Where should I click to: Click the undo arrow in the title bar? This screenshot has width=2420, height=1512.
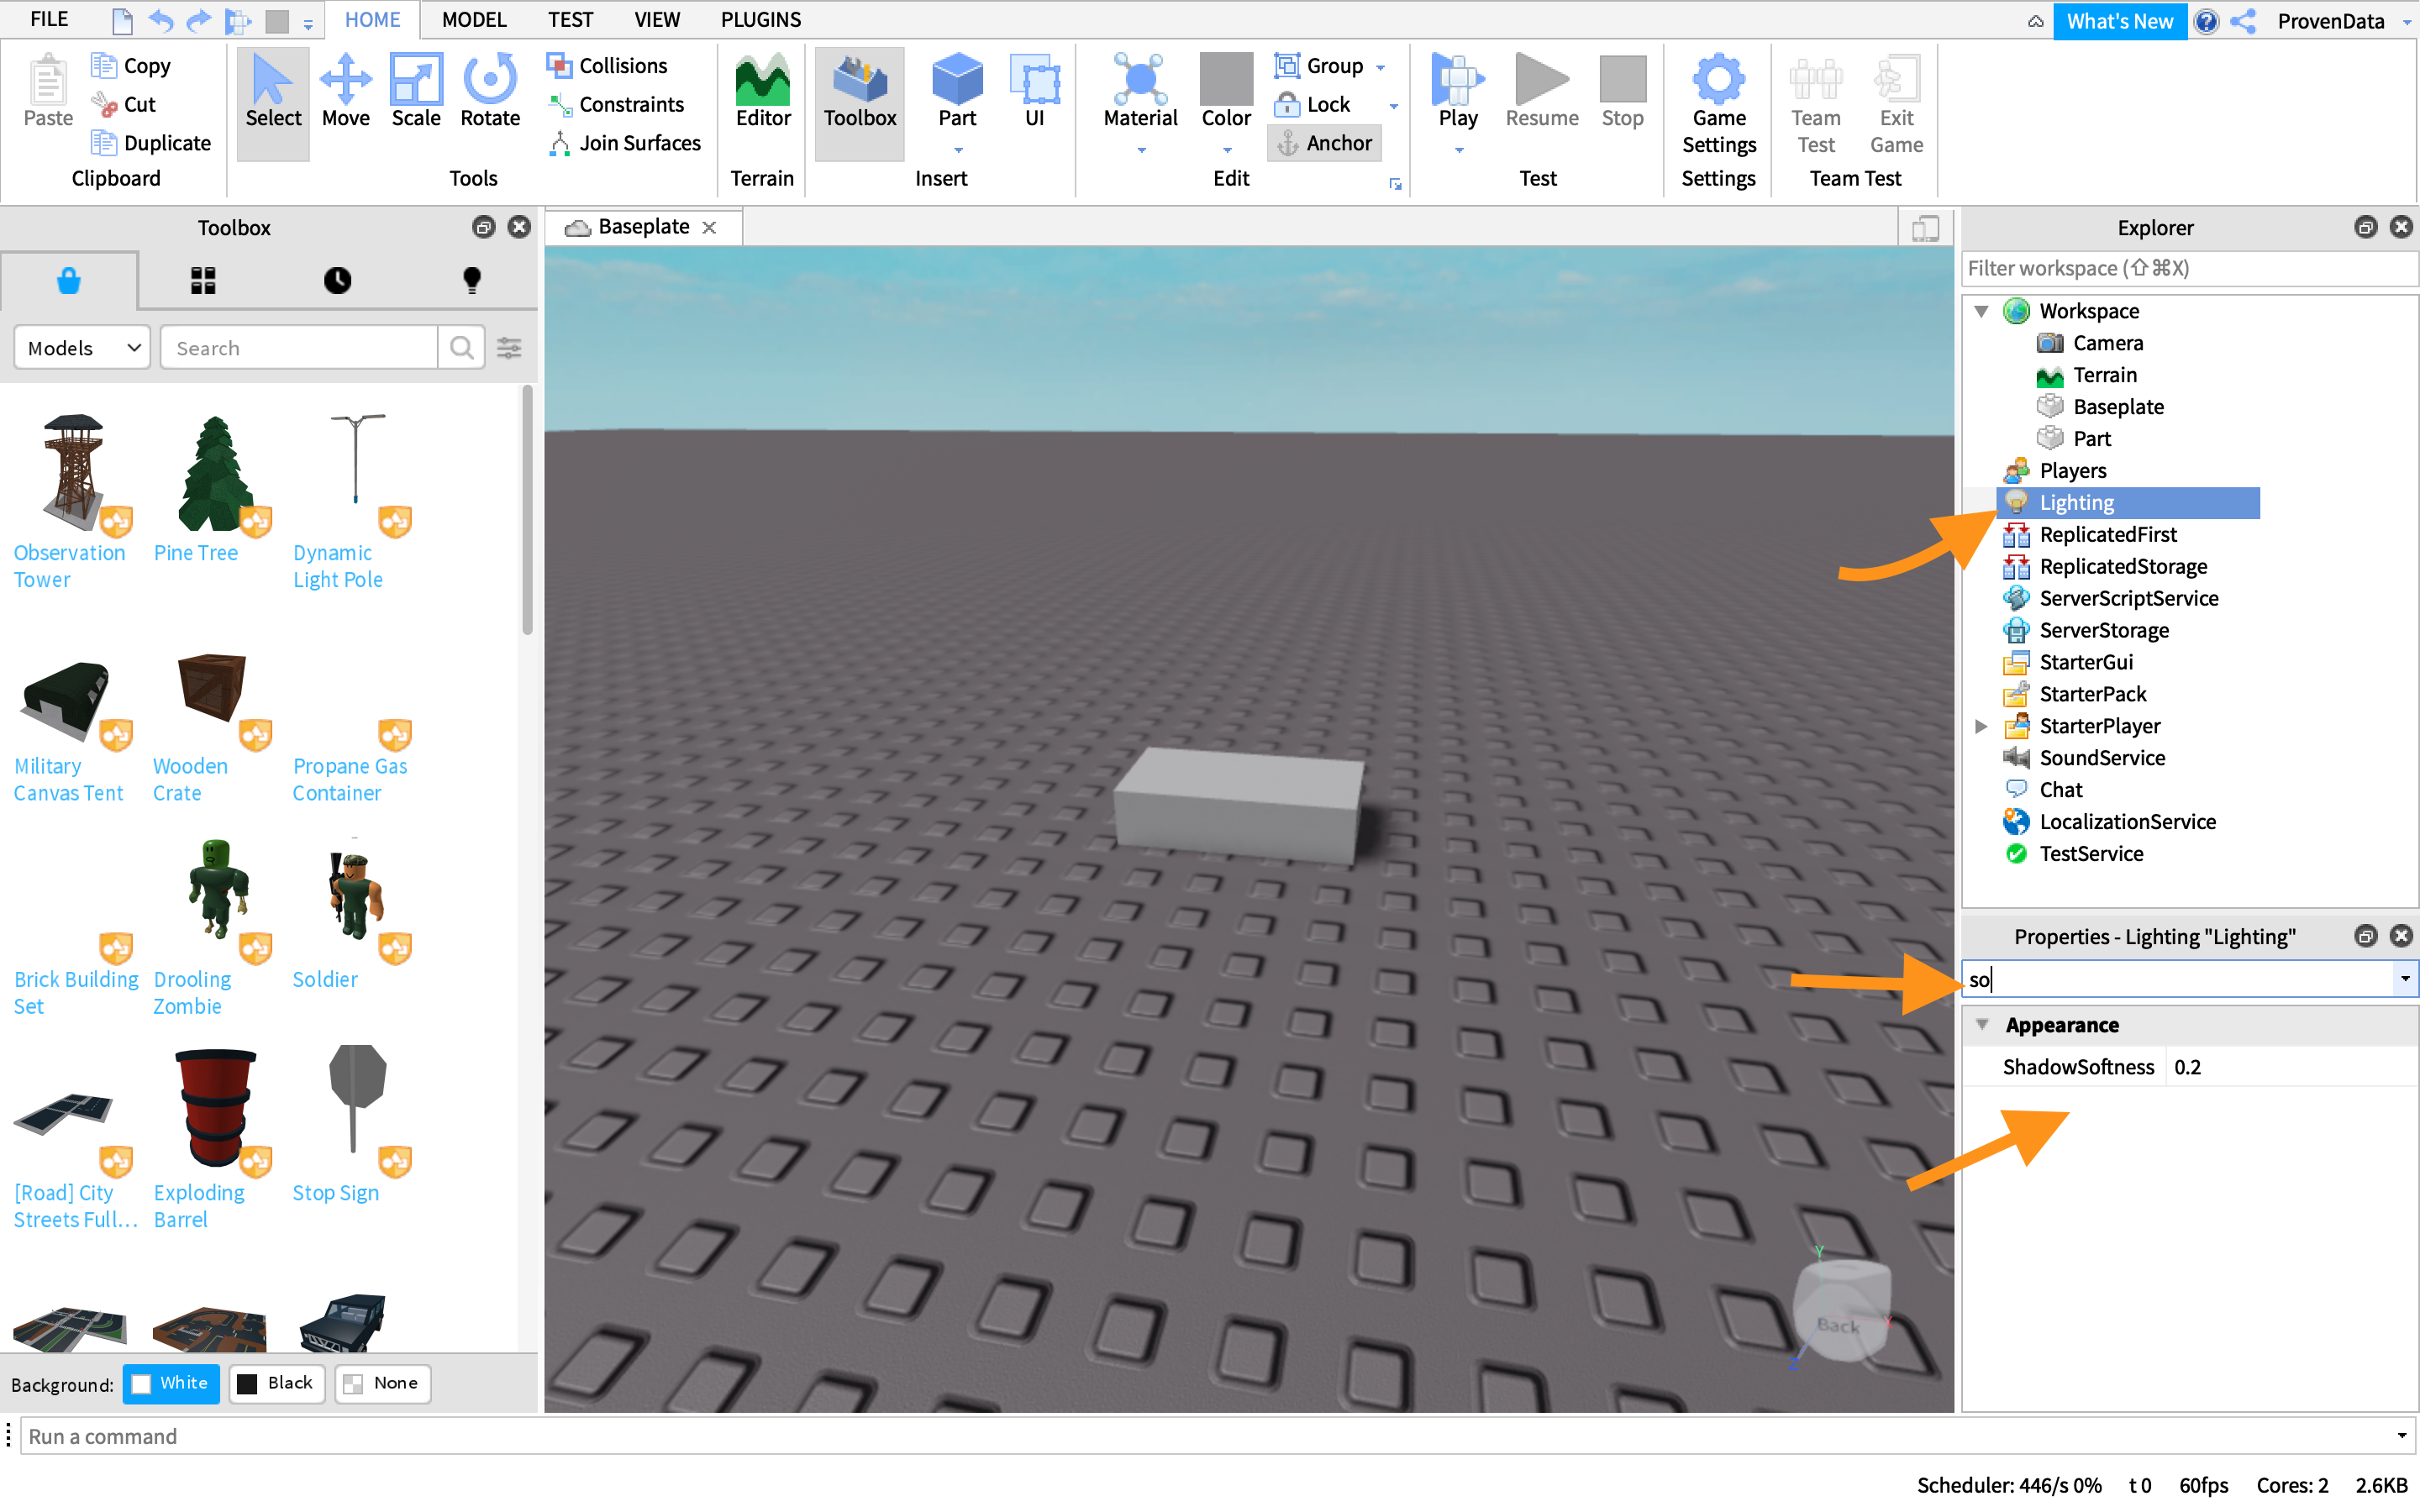tap(160, 20)
